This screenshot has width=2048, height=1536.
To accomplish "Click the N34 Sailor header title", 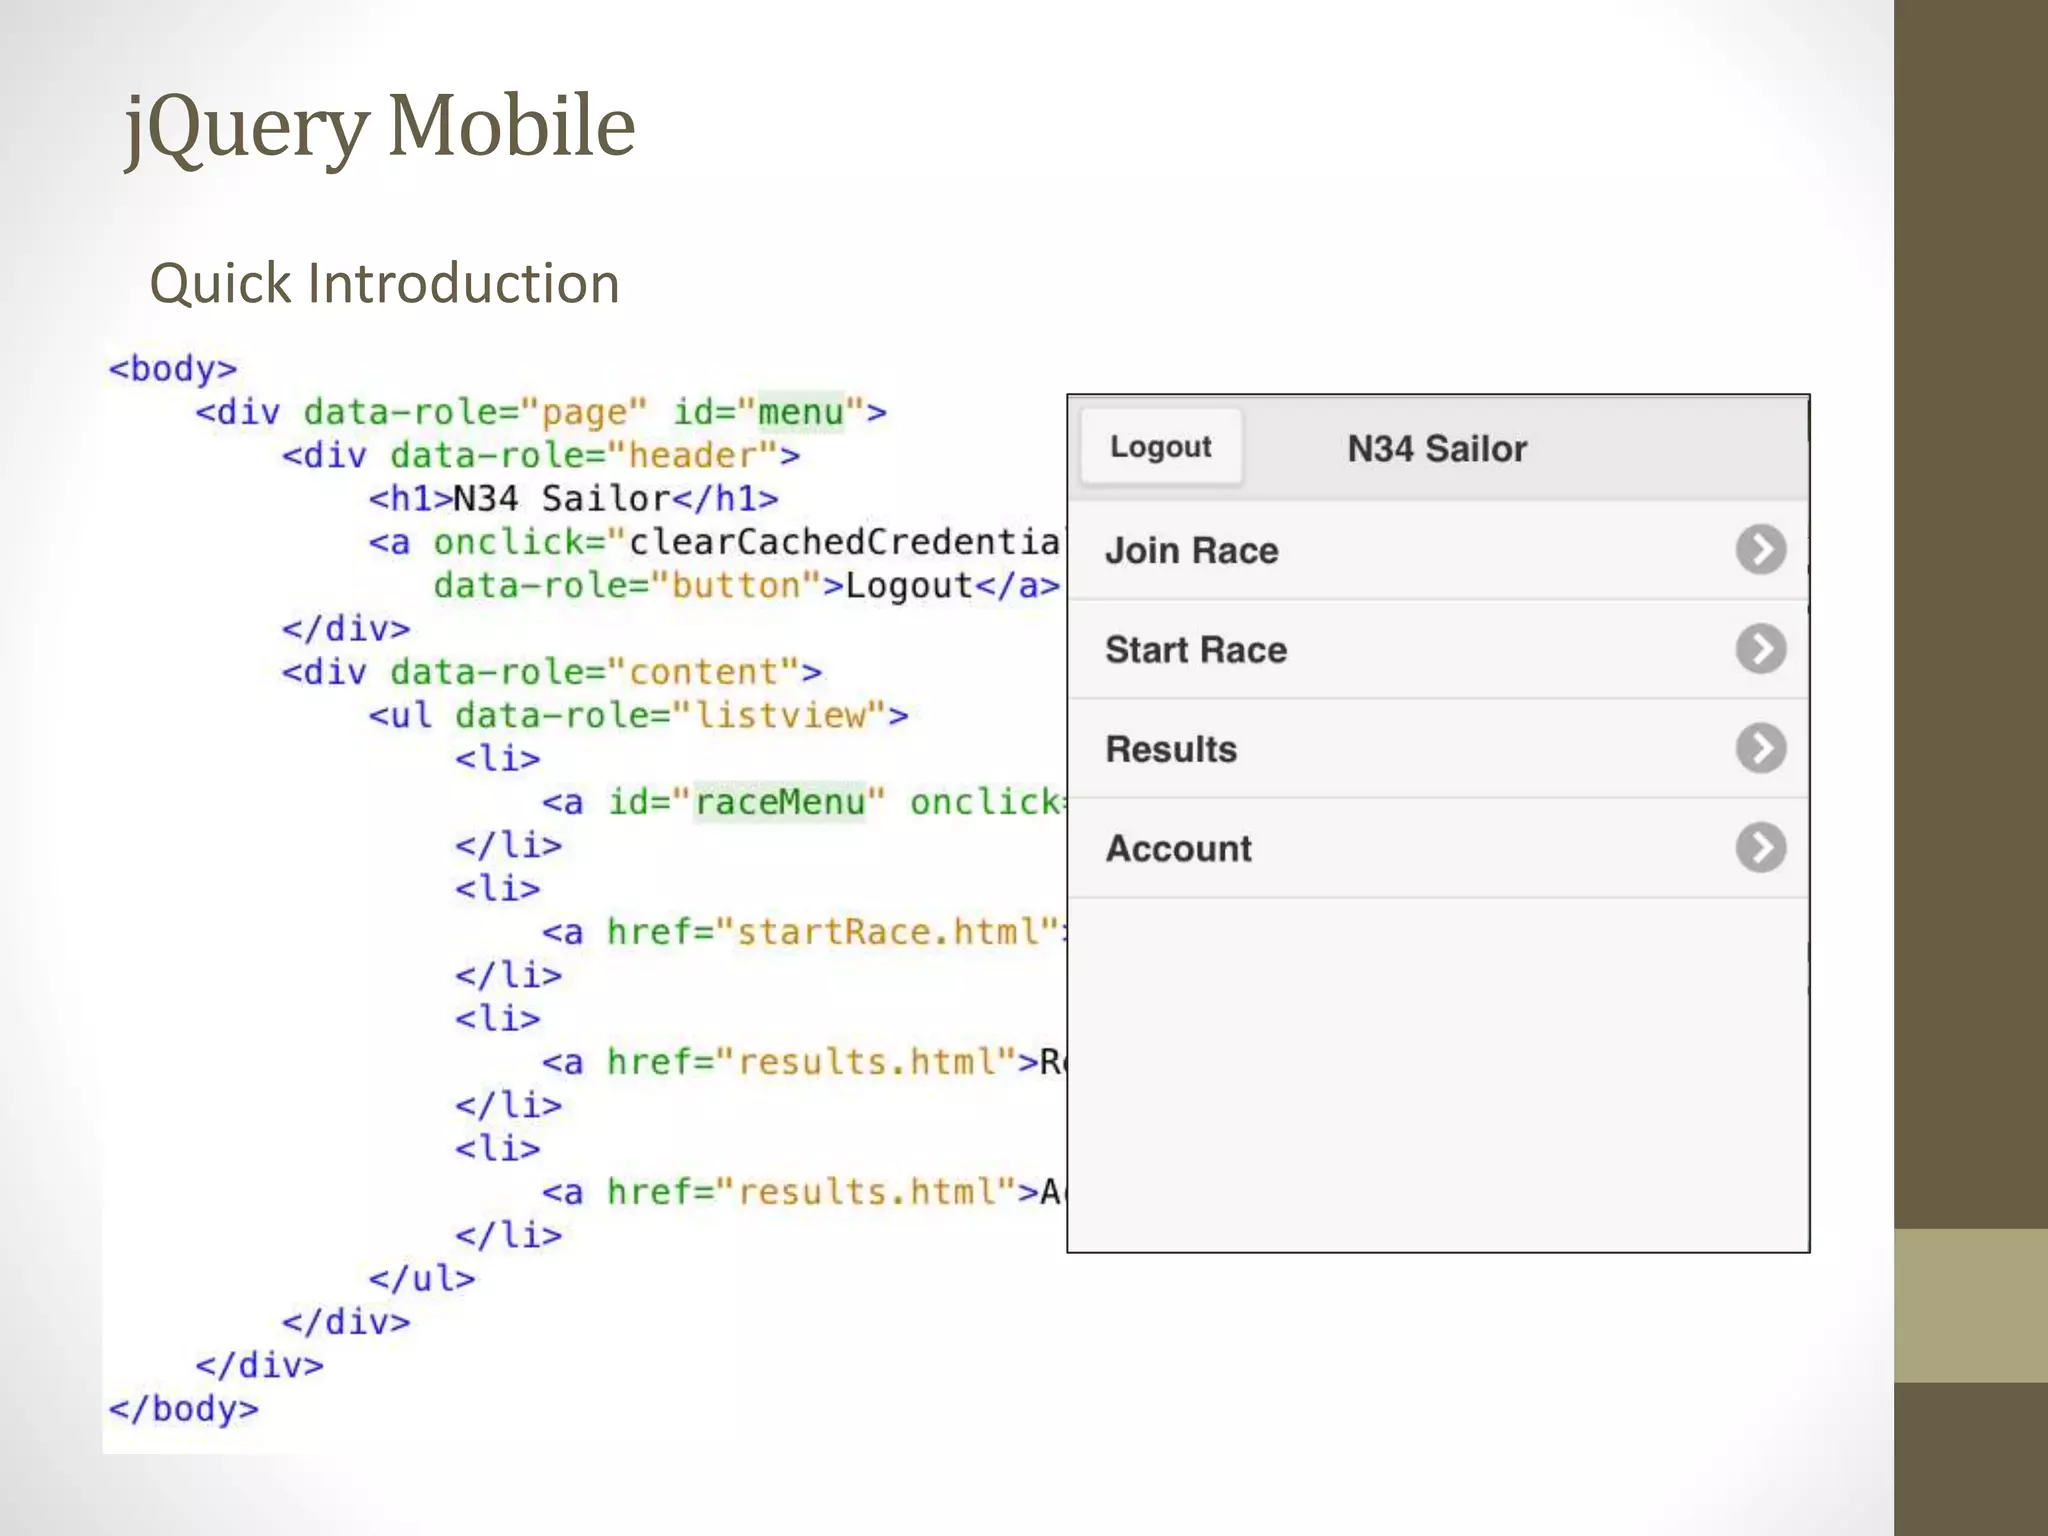I will point(1437,449).
